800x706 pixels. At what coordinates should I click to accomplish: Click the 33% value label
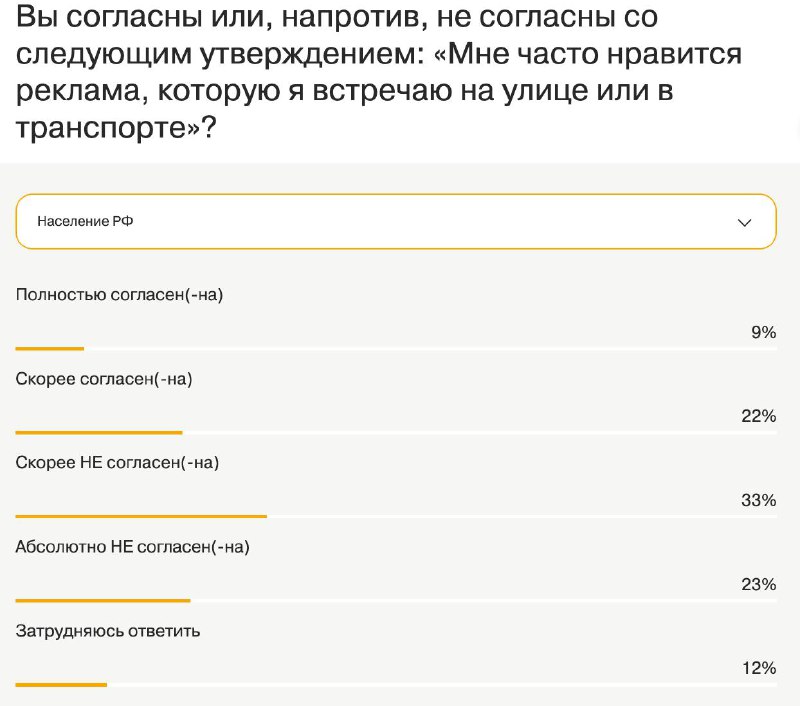point(759,500)
